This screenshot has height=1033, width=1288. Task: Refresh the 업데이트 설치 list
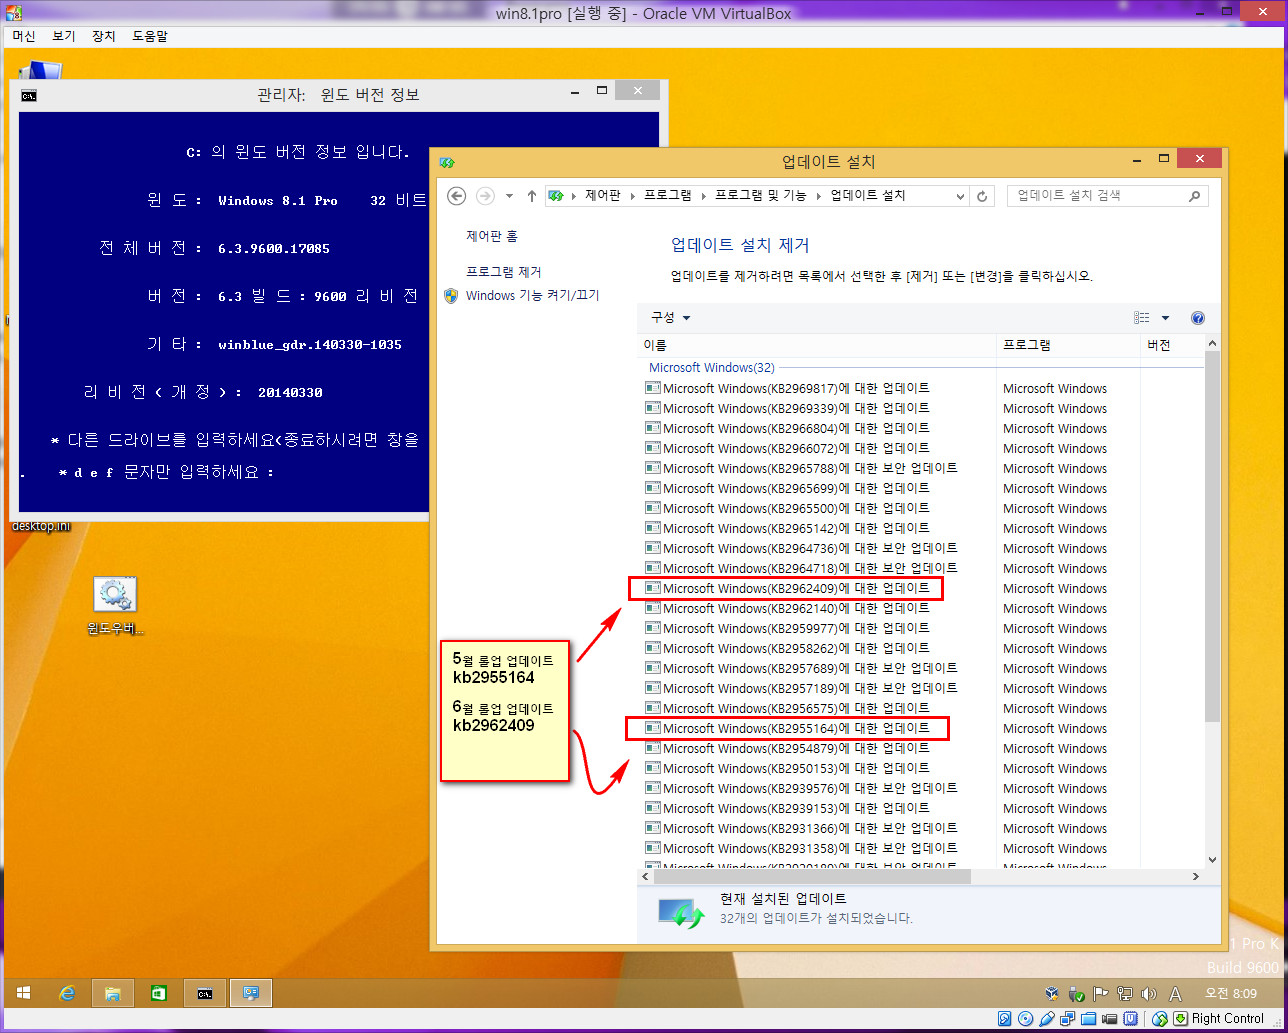[982, 196]
